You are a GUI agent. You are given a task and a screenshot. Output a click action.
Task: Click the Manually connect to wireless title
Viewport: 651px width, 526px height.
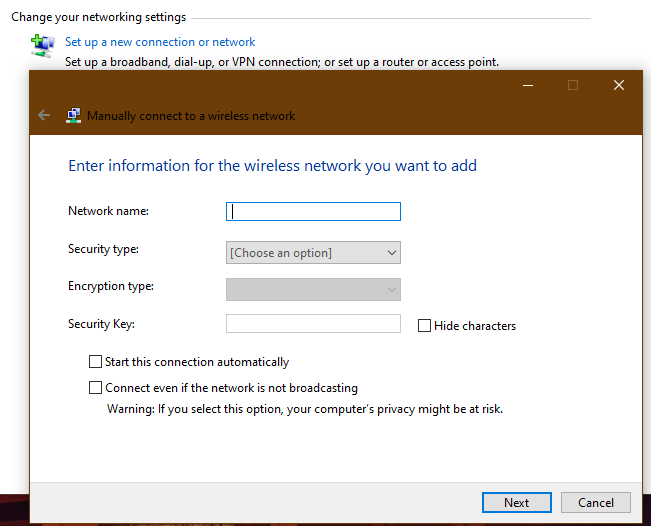pos(191,116)
